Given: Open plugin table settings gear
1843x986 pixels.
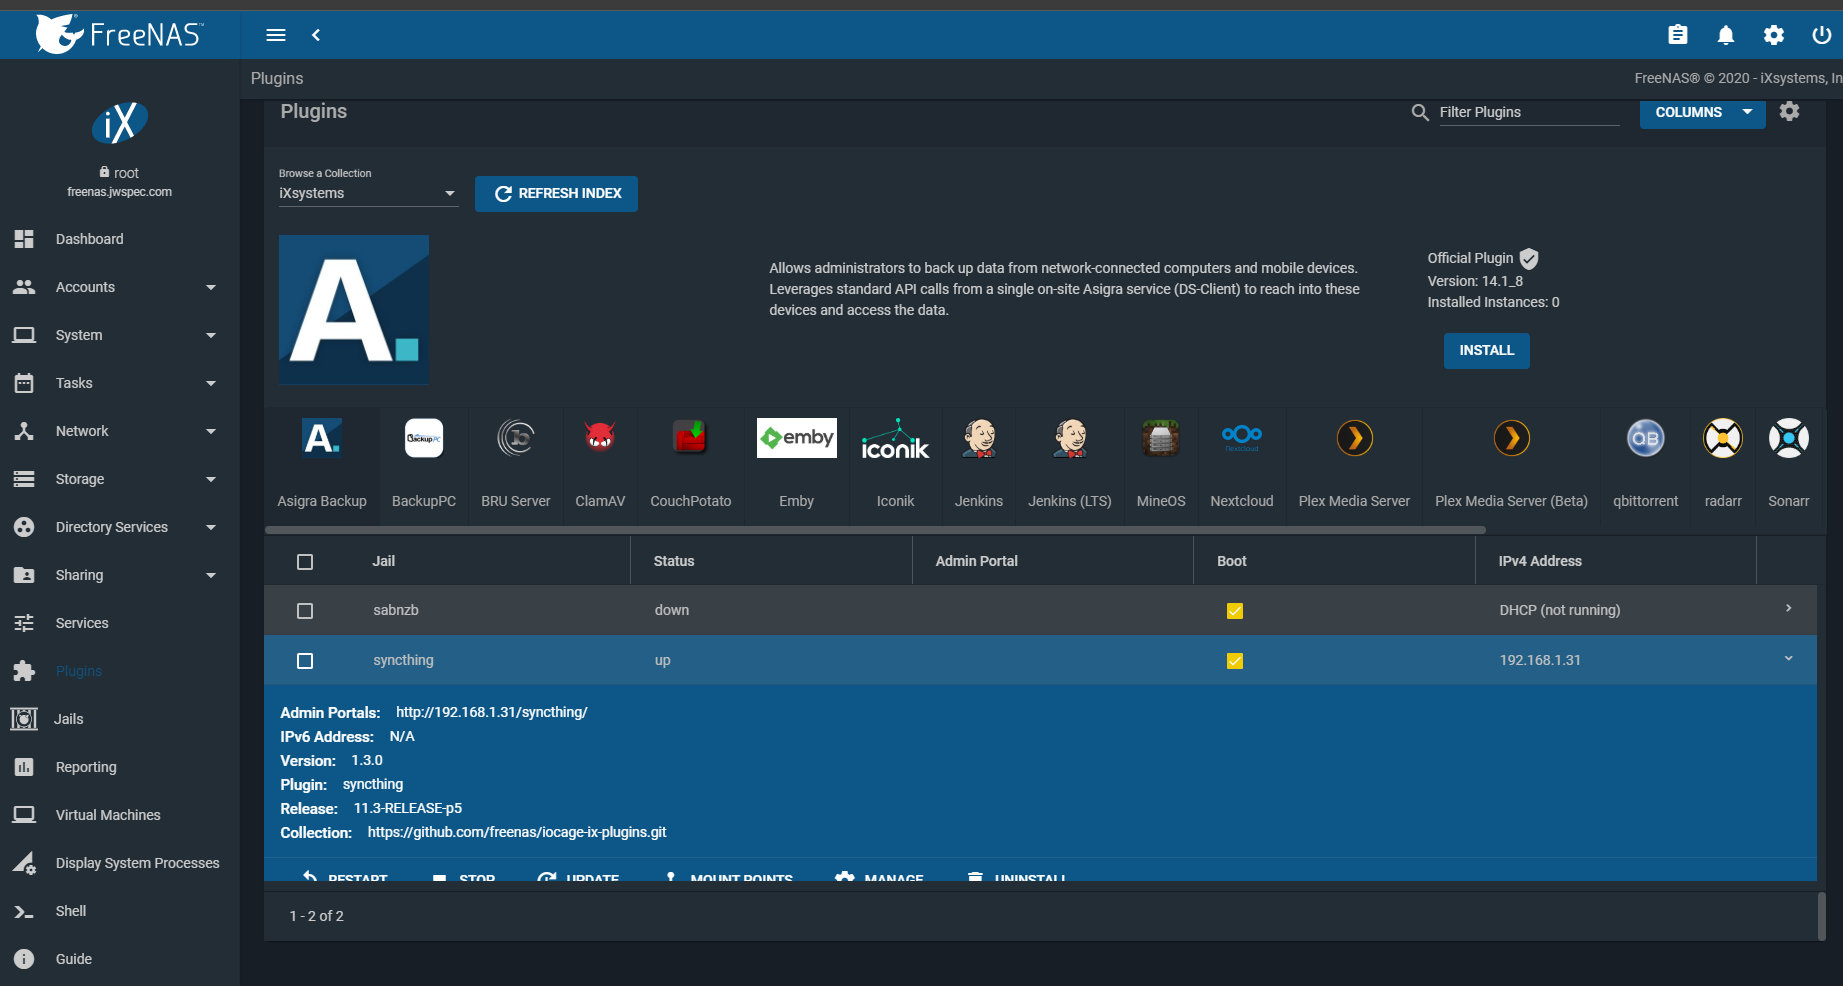Looking at the screenshot, I should point(1790,111).
